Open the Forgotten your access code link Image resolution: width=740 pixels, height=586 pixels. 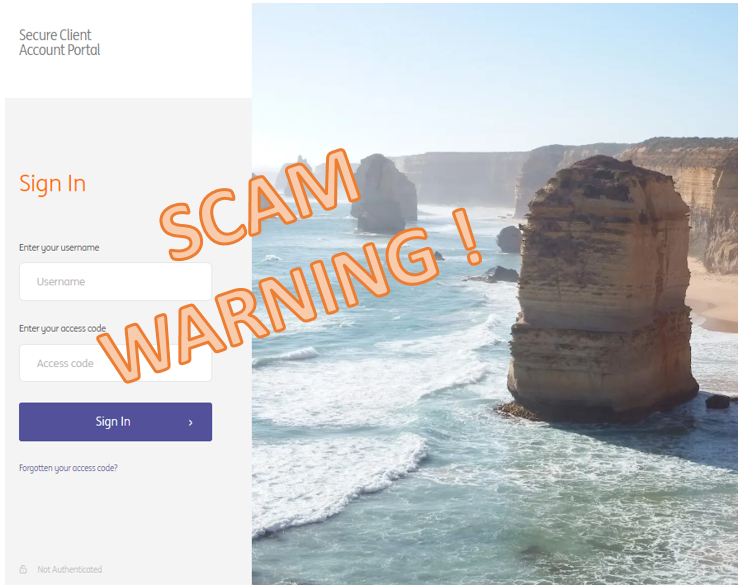coord(68,468)
